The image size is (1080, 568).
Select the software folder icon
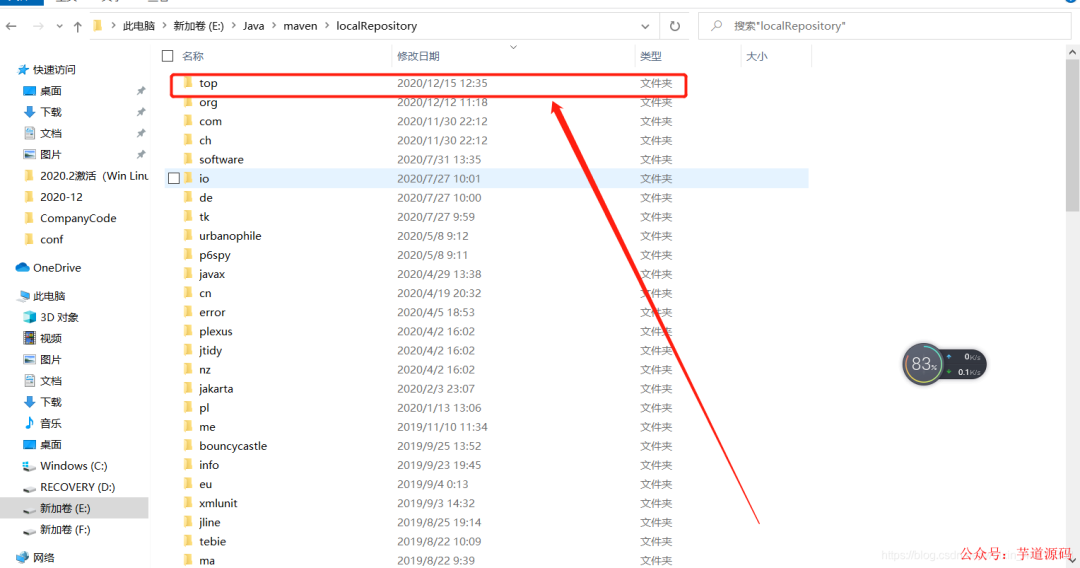click(x=188, y=159)
